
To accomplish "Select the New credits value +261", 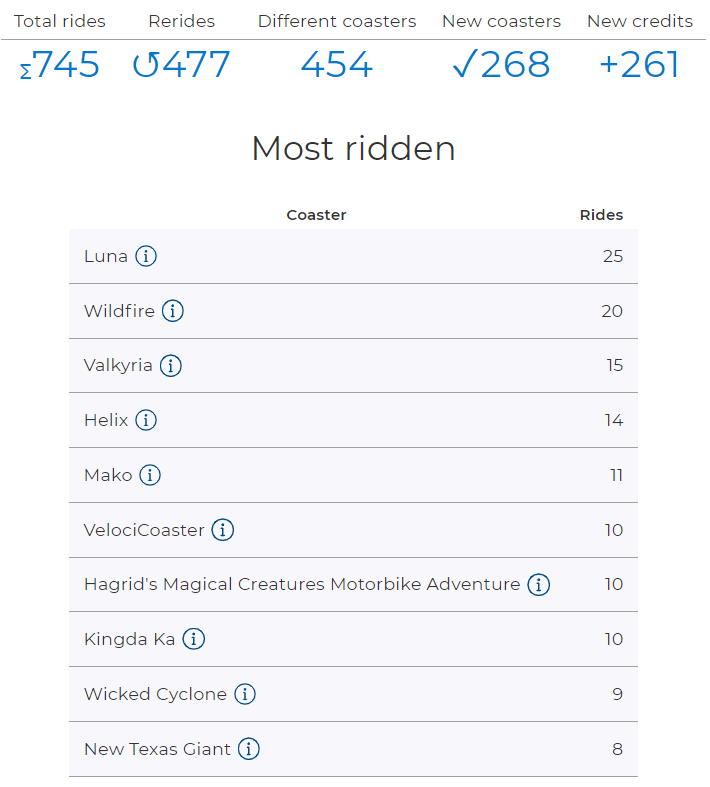I will click(x=639, y=65).
